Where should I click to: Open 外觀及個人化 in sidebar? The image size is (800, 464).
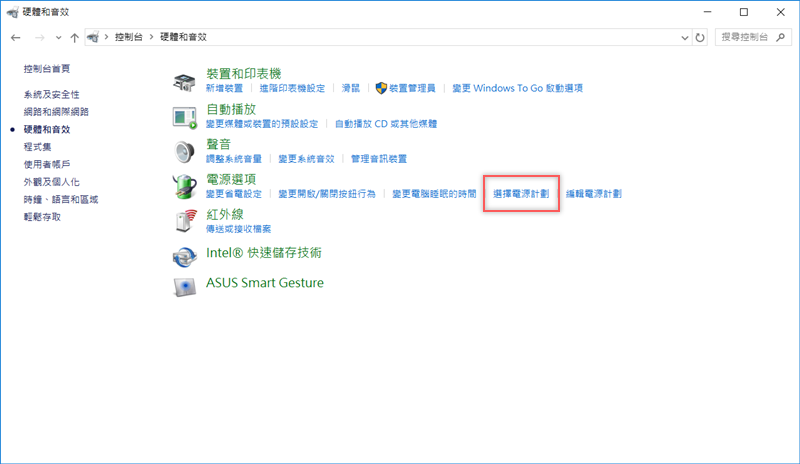point(52,182)
